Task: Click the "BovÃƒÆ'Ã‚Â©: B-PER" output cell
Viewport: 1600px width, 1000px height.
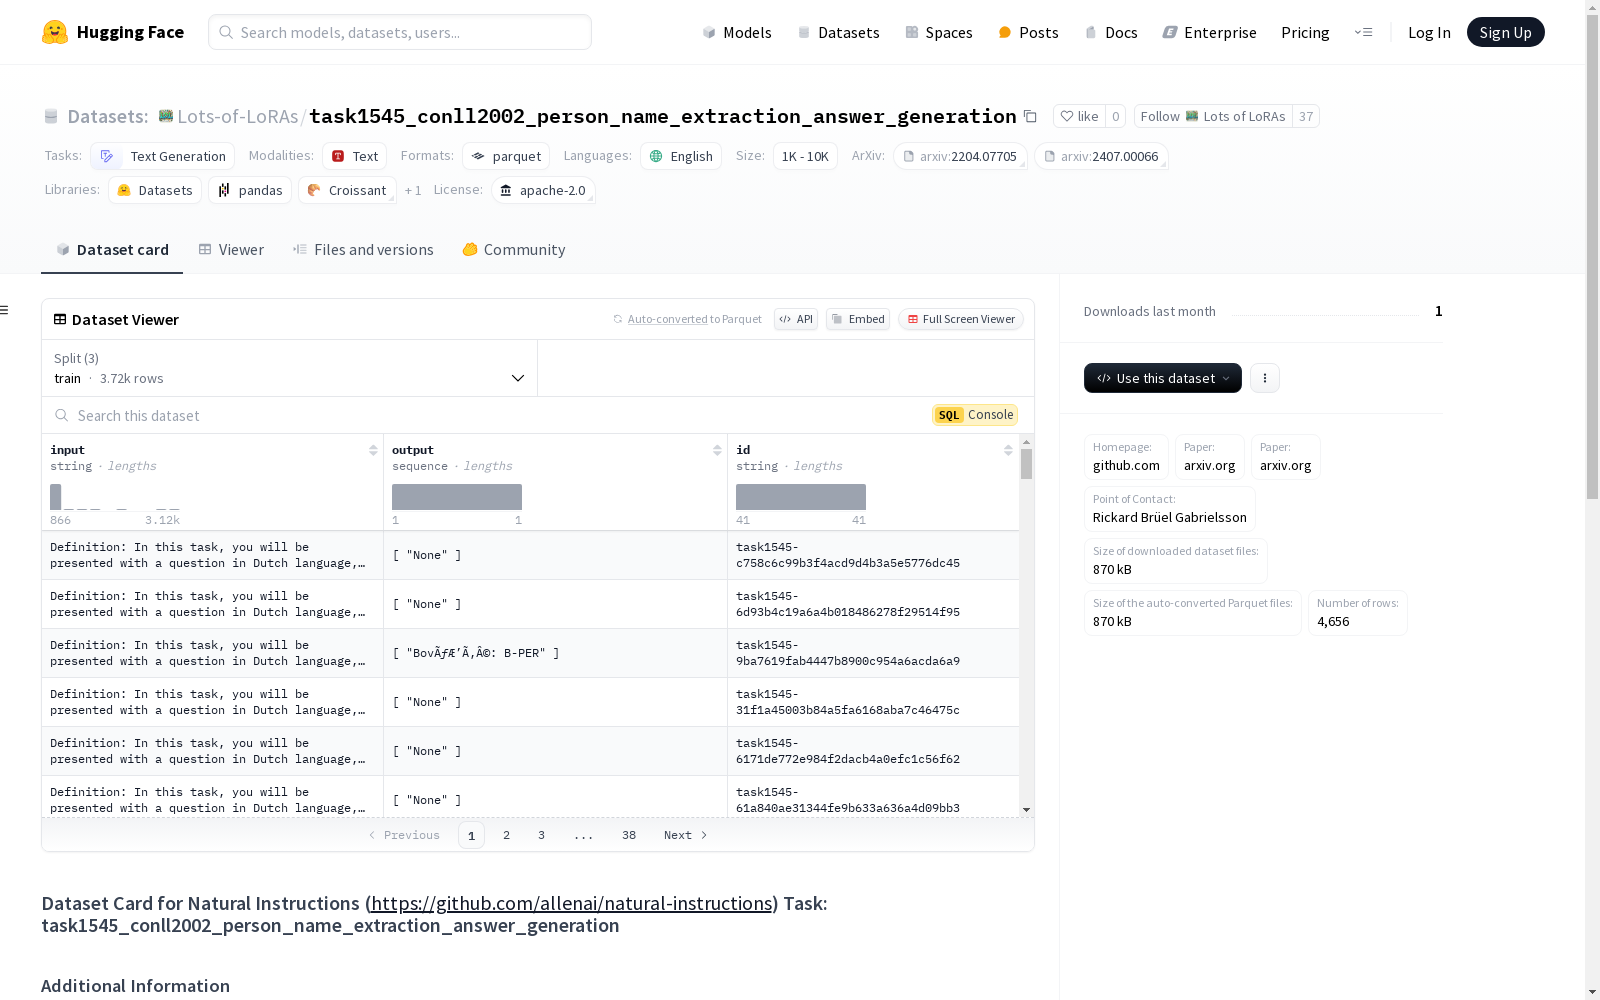Action: click(555, 653)
